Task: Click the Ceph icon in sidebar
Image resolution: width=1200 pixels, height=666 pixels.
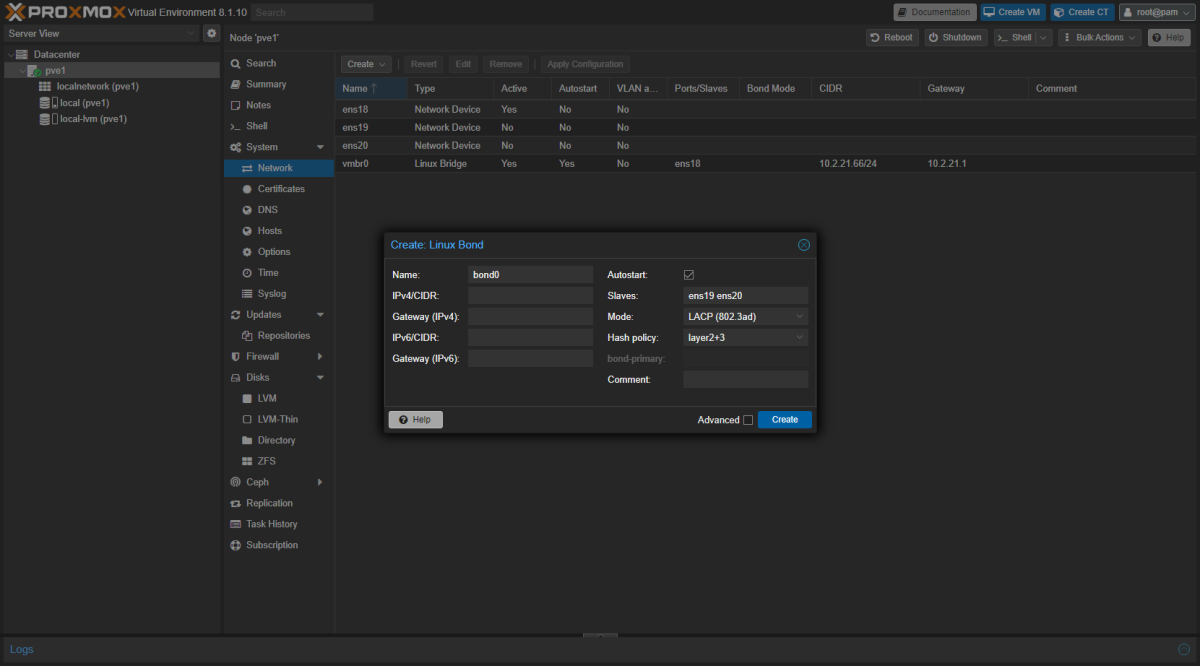Action: [x=236, y=482]
